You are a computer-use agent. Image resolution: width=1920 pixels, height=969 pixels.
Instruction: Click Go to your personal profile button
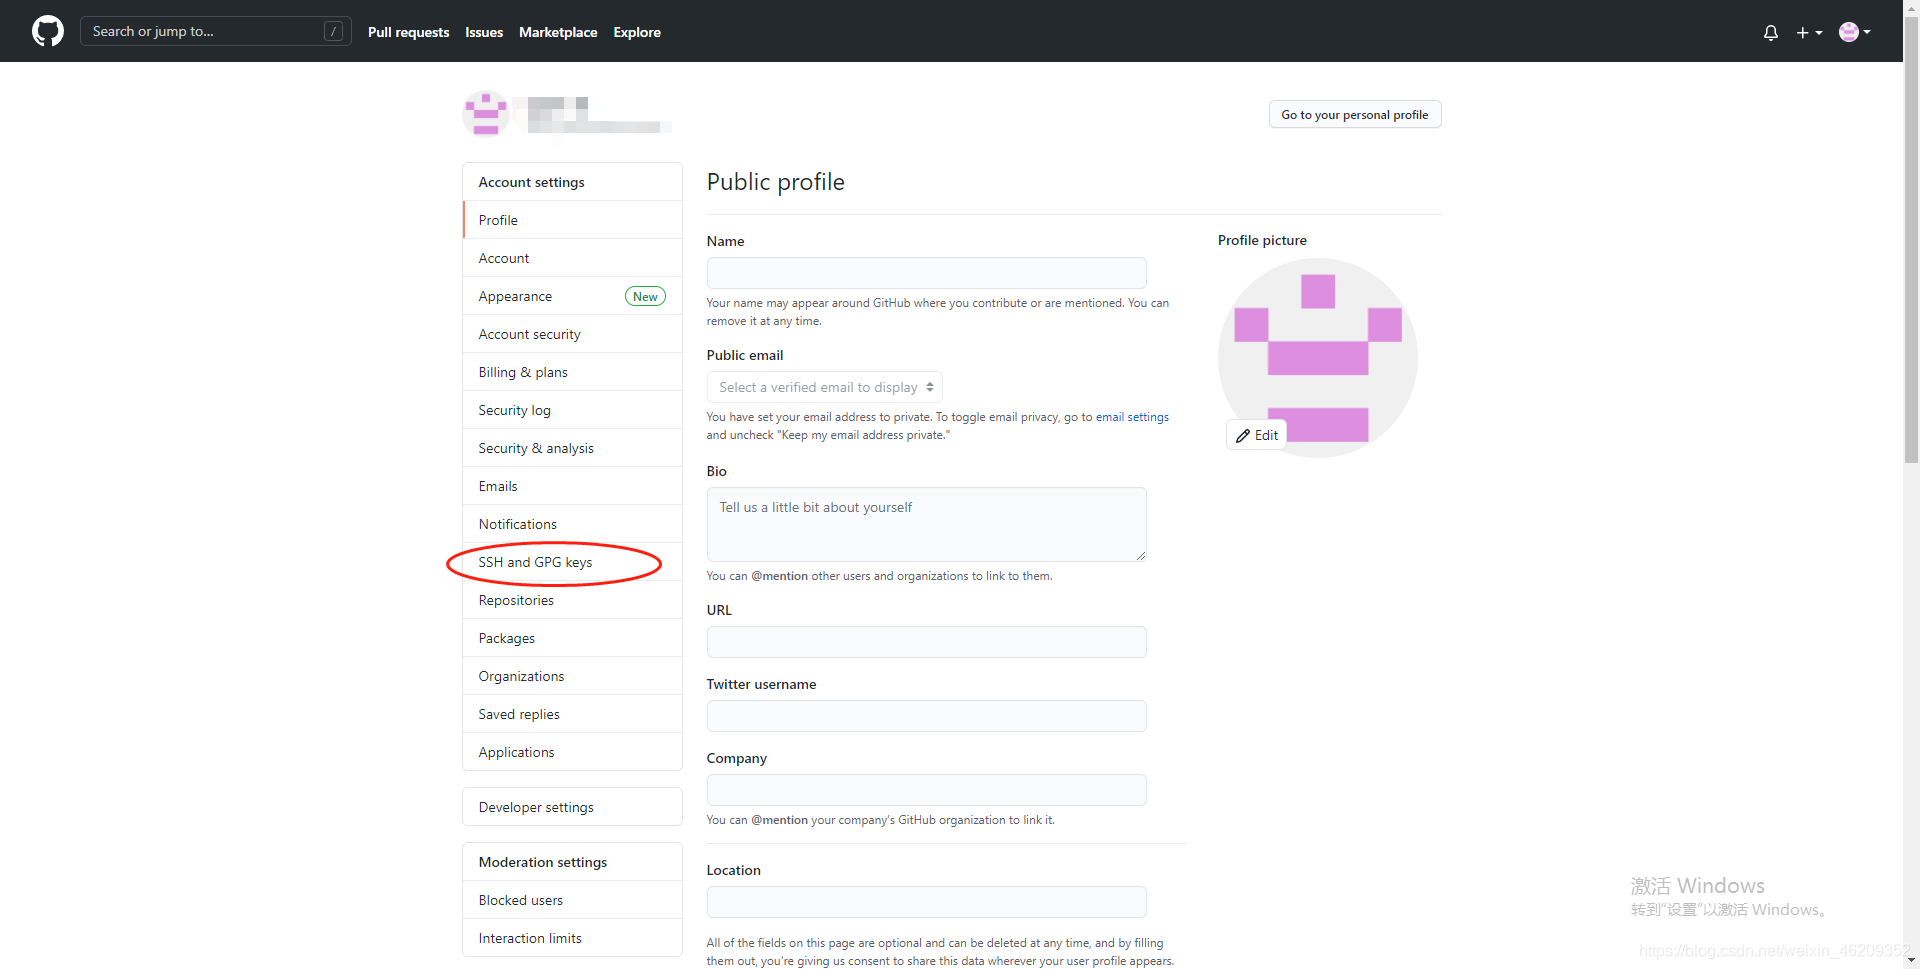(1355, 114)
